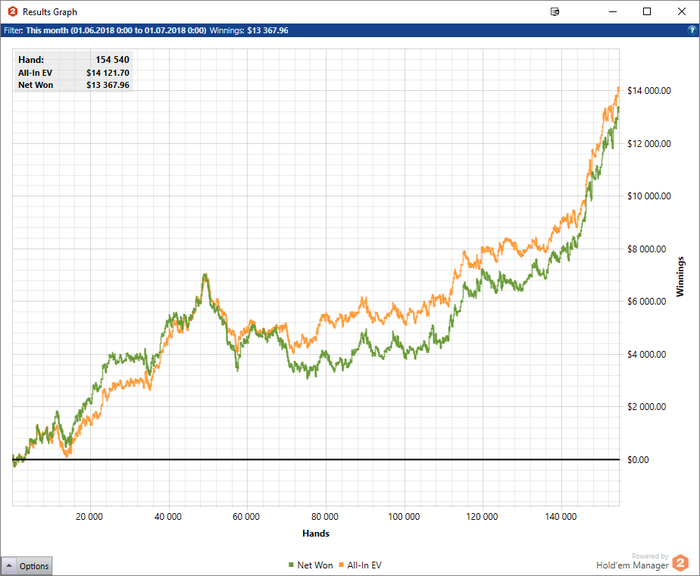
Task: Click the 20 000 hands axis label
Action: tap(89, 517)
